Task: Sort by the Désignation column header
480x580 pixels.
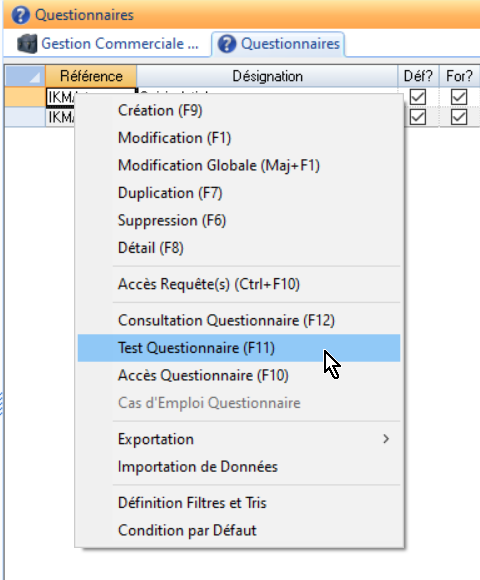Action: (267, 76)
